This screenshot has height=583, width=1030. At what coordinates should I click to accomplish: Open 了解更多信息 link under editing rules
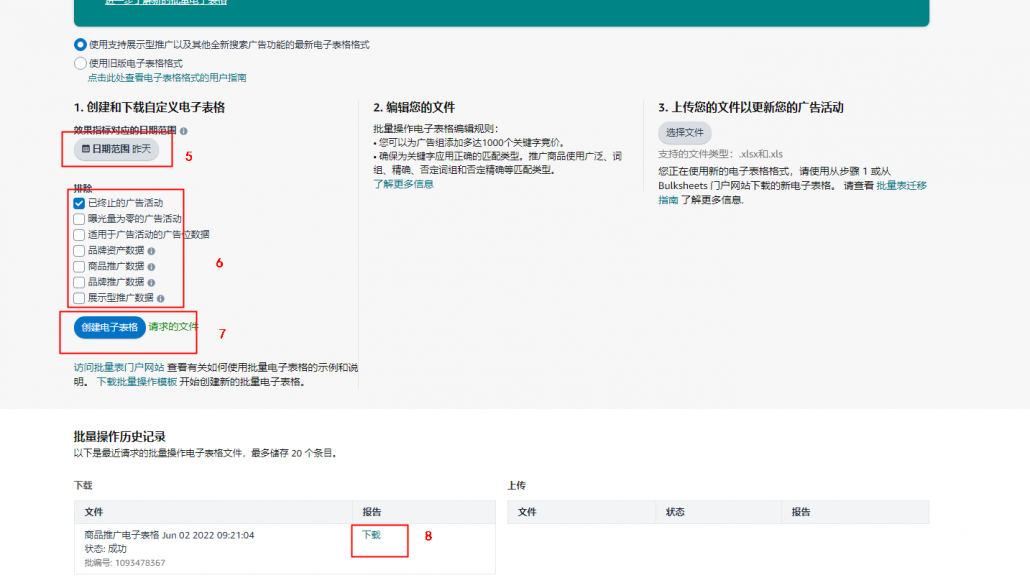403,184
